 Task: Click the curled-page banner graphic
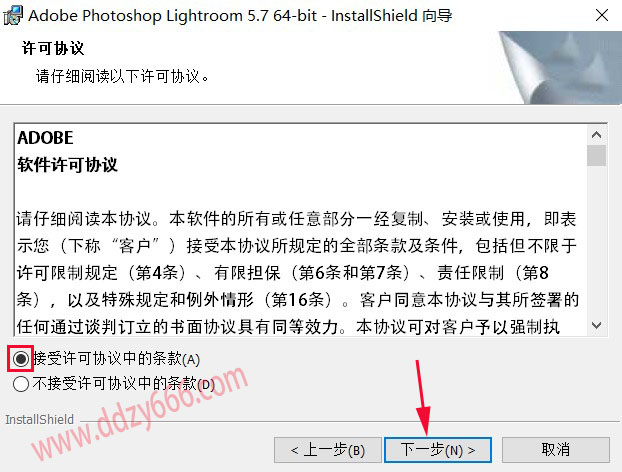pyautogui.click(x=560, y=68)
